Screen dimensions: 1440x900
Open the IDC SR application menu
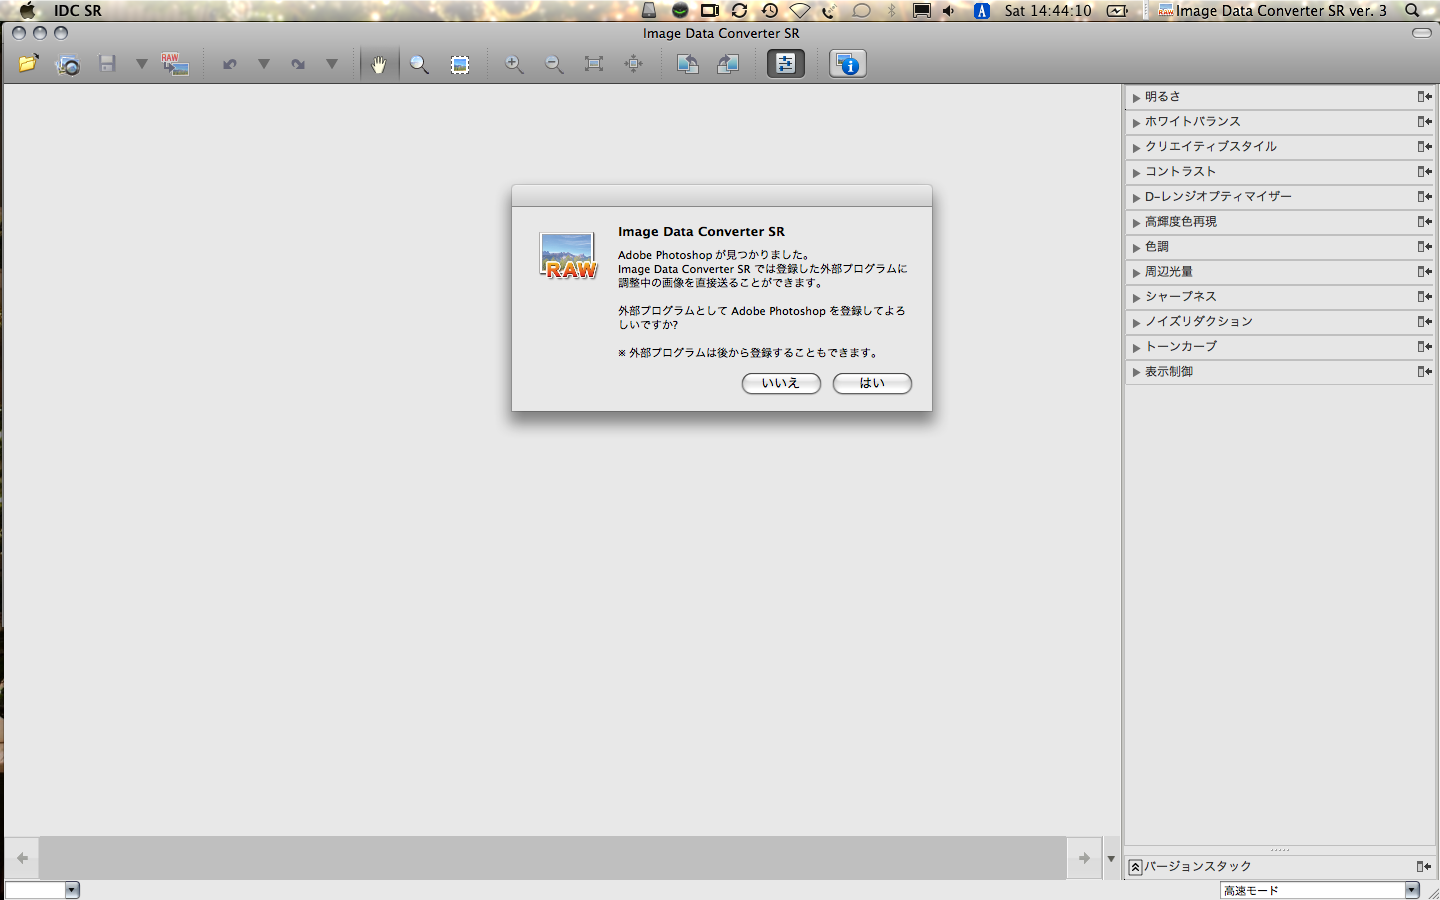pos(78,11)
